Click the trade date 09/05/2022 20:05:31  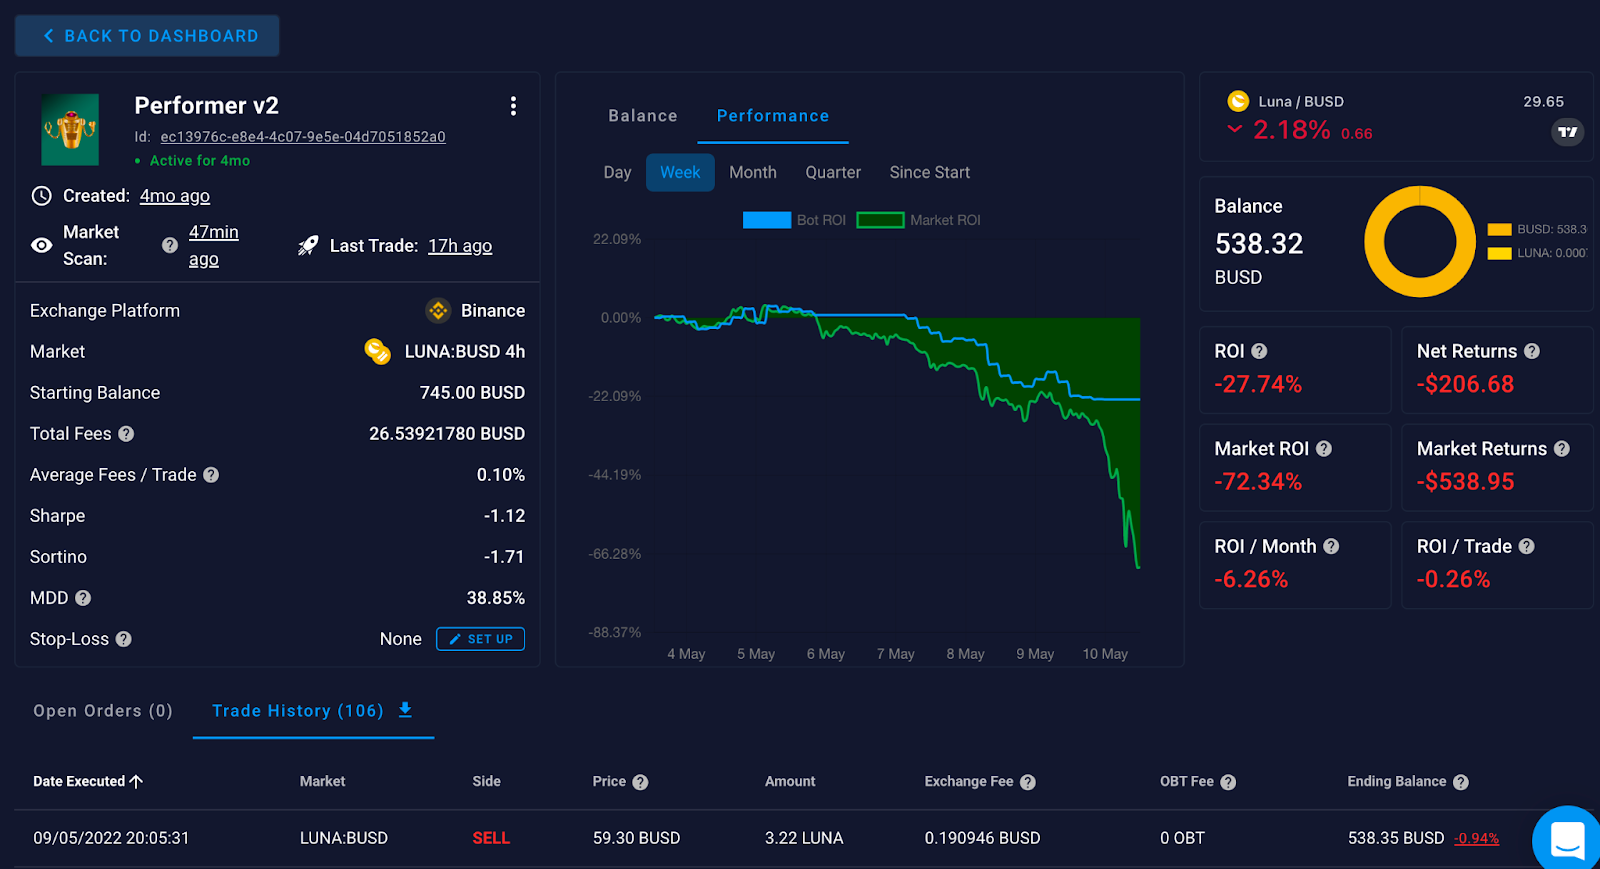click(111, 838)
